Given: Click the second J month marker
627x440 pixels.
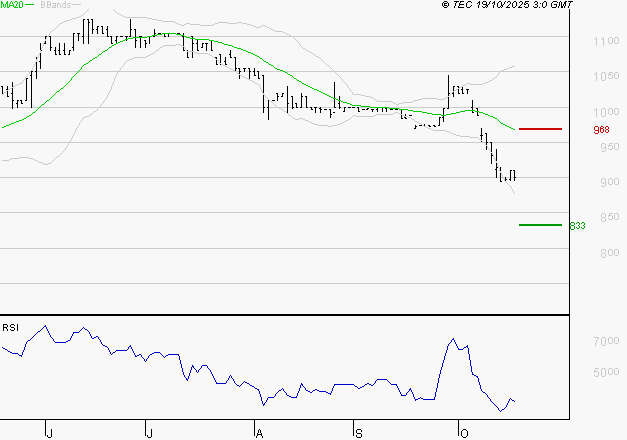Looking at the screenshot, I should (149, 434).
